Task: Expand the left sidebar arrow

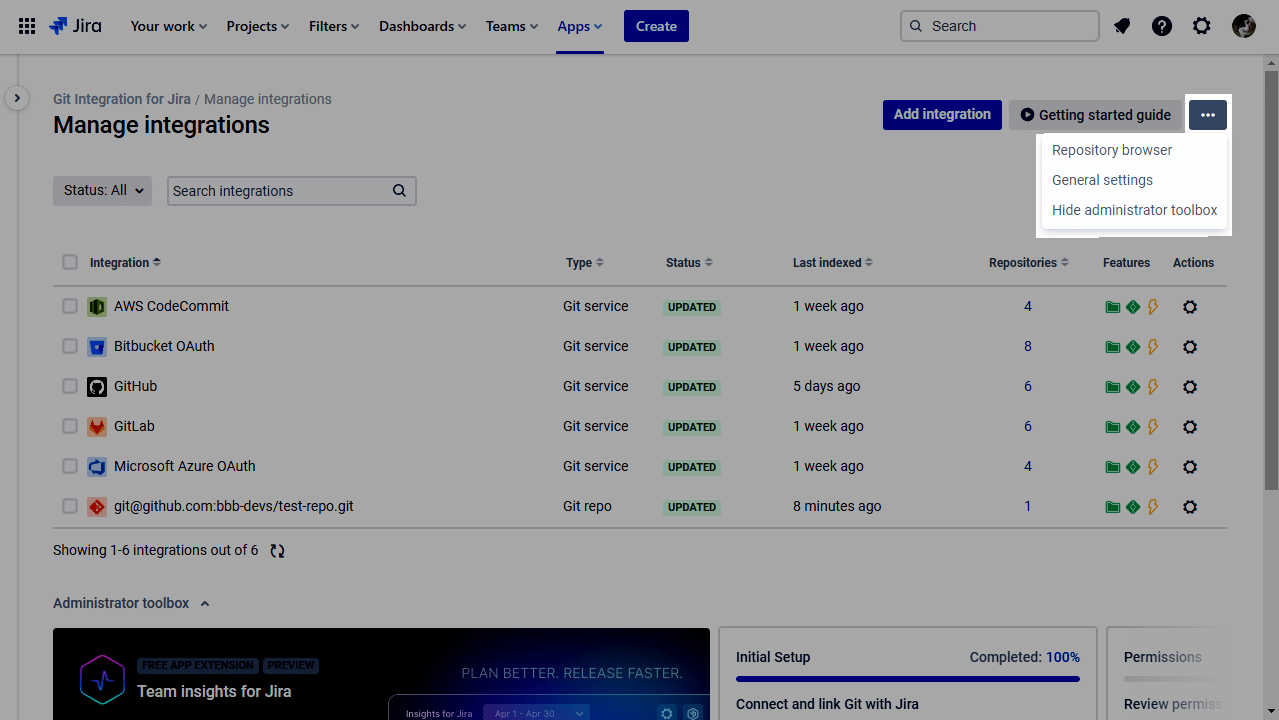Action: click(17, 98)
